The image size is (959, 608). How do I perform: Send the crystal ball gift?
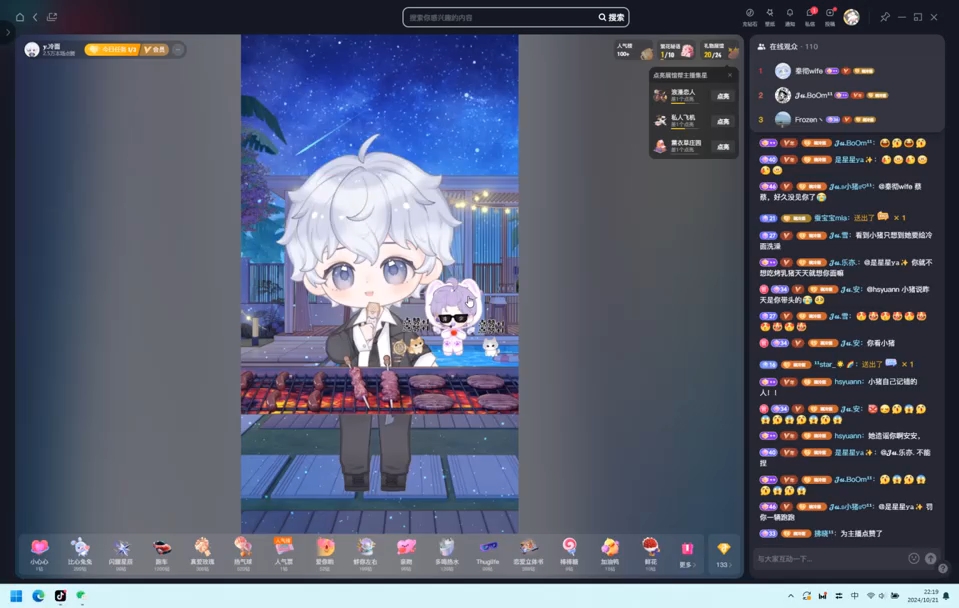tap(365, 554)
